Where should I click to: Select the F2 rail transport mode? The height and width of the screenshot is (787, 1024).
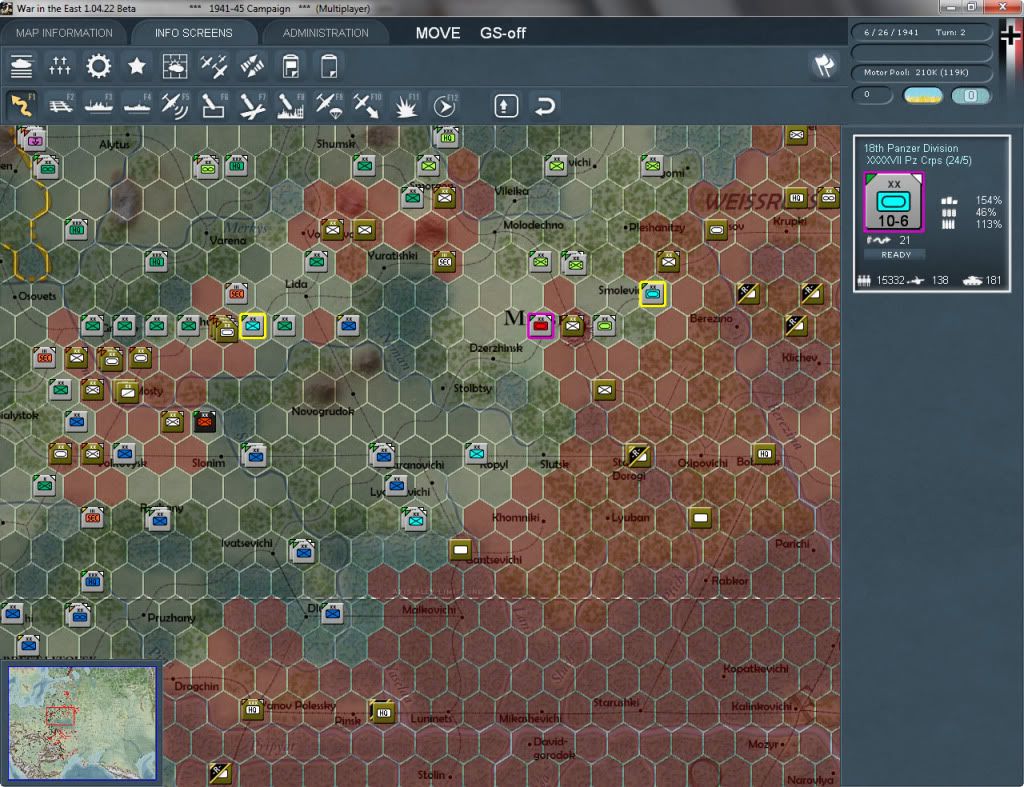coord(61,106)
